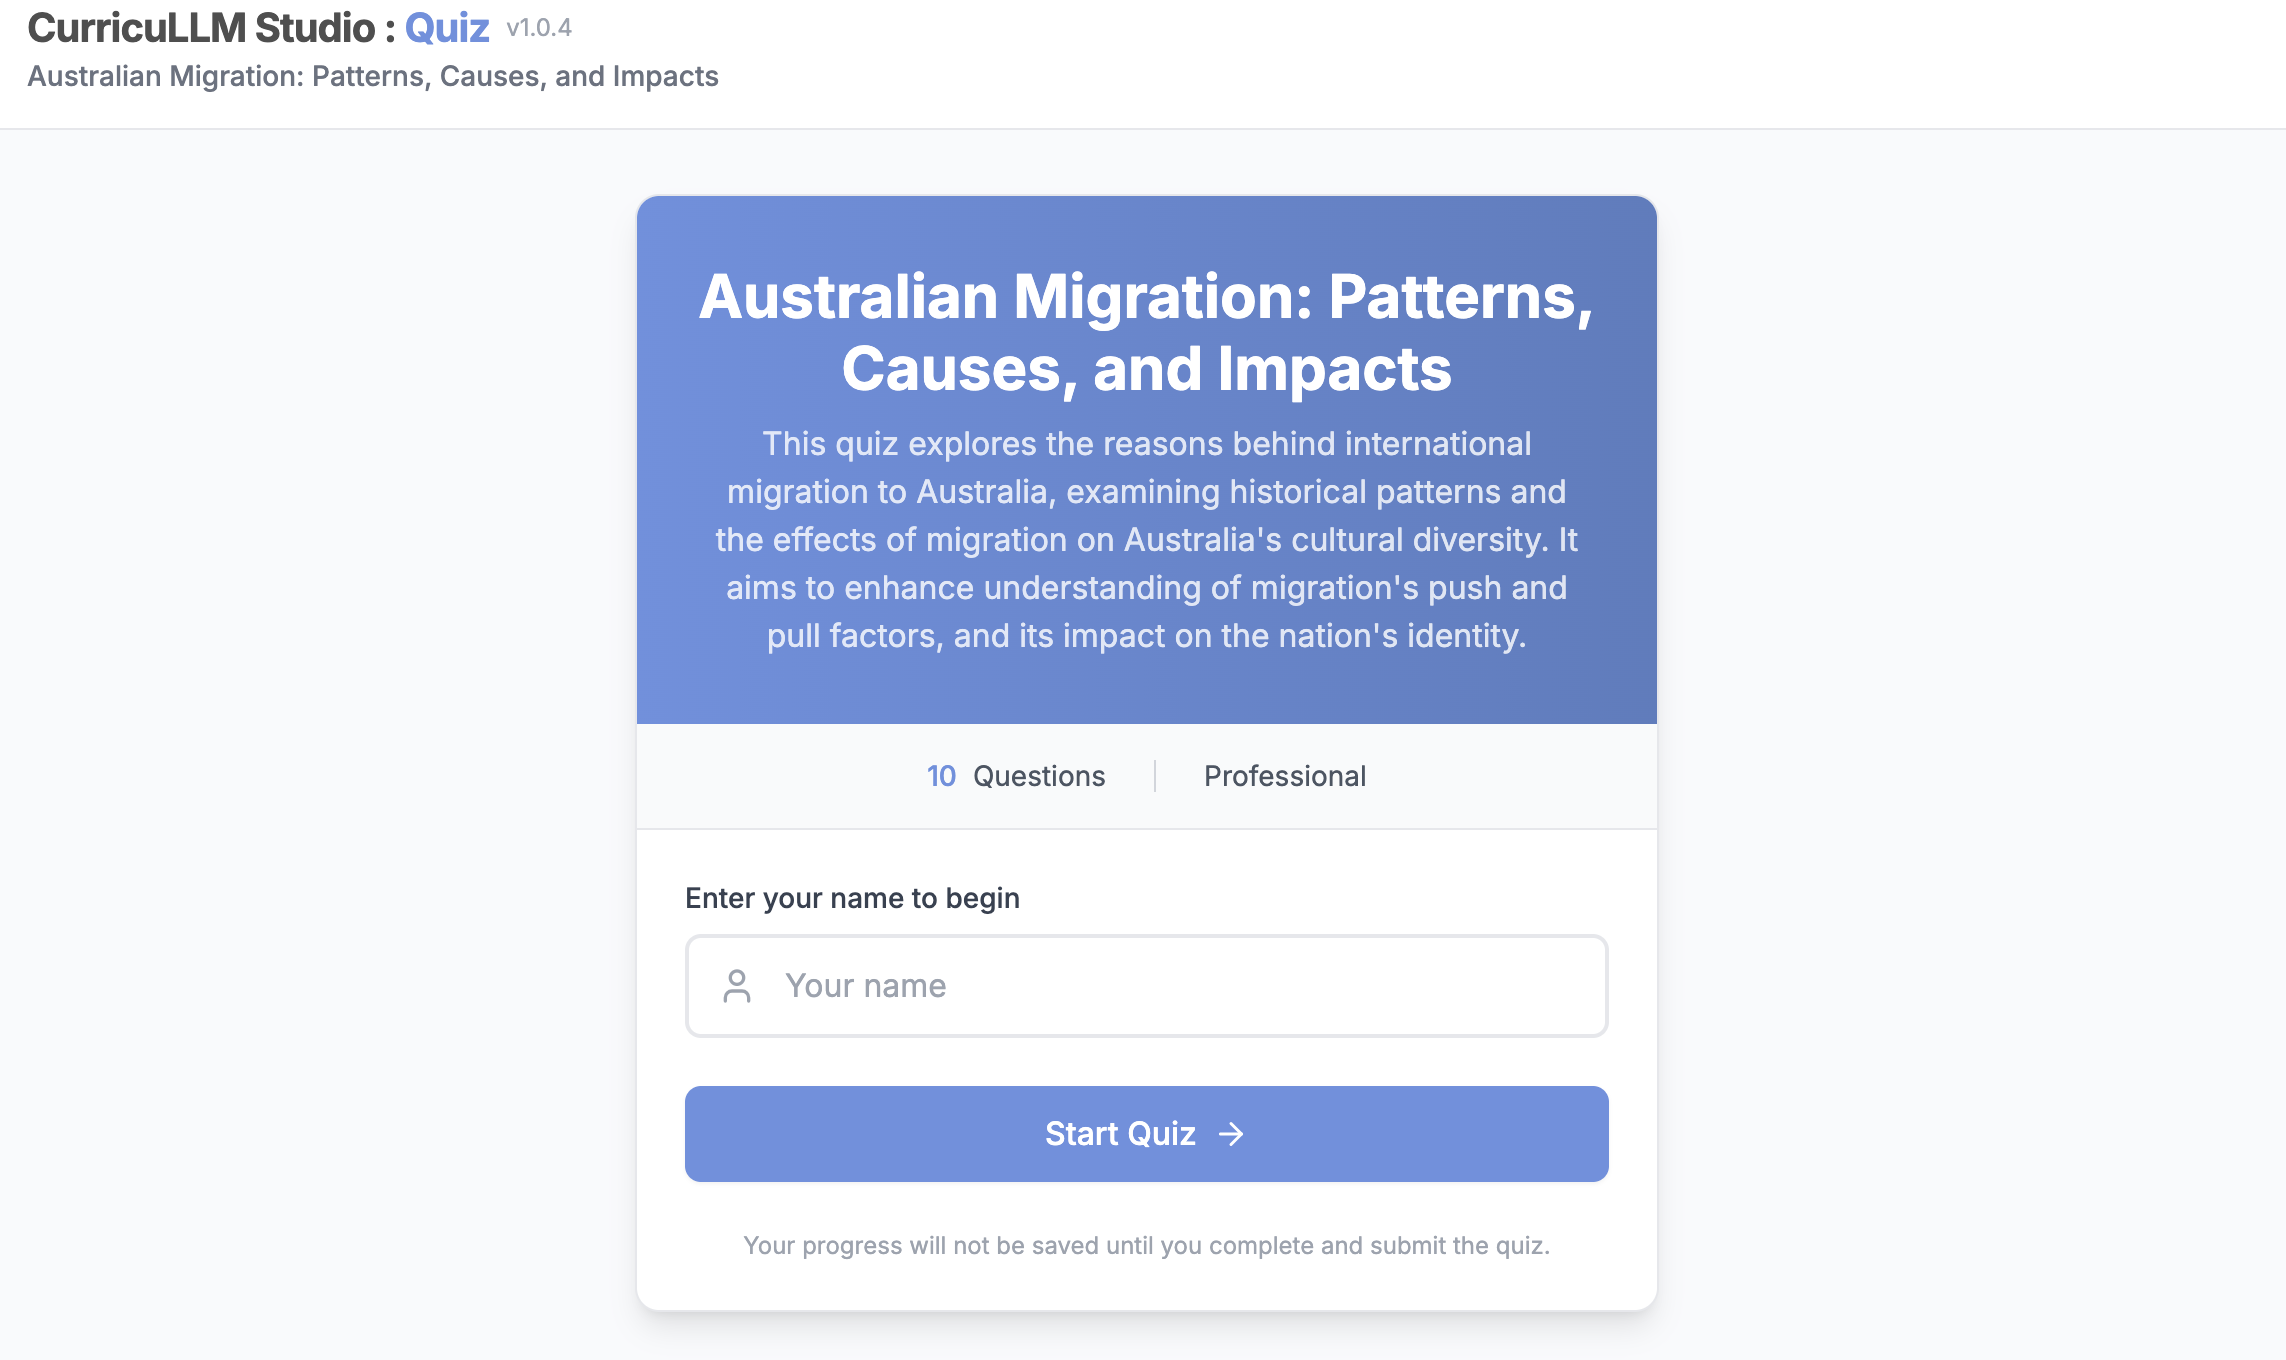Screen dimensions: 2286x1360
Task: Click the Questions label
Action: pos(1039,776)
